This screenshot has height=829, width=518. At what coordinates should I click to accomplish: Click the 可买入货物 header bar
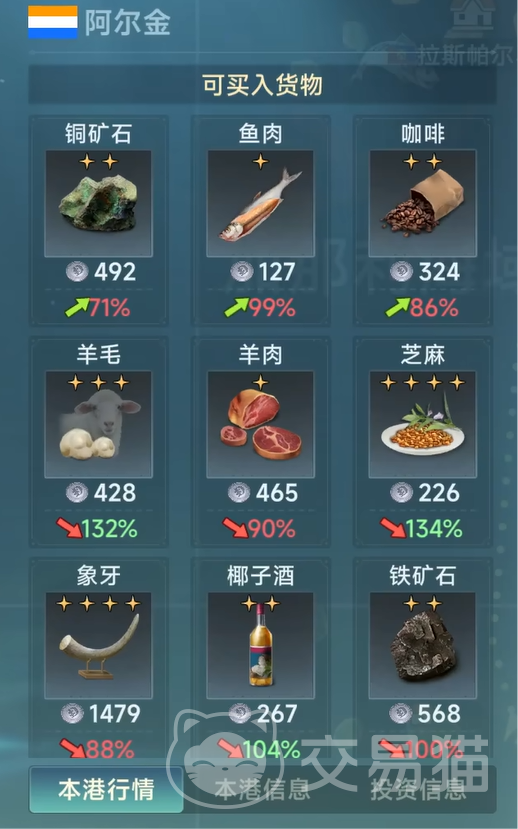click(262, 85)
